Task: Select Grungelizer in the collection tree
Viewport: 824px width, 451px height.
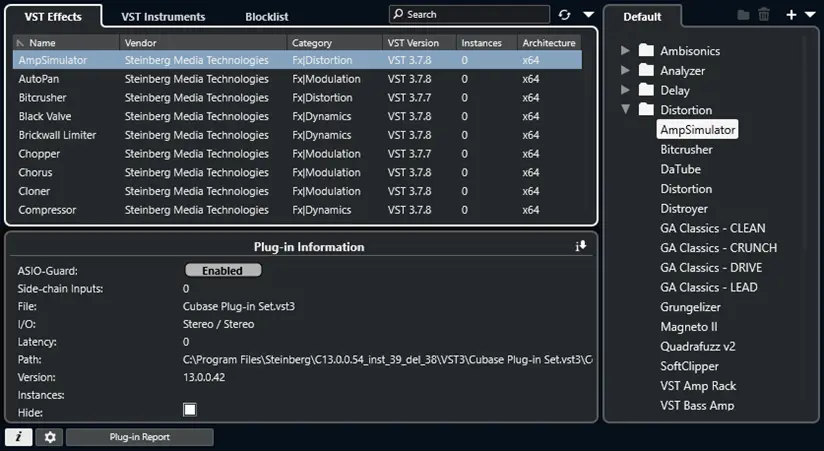Action: pos(691,307)
